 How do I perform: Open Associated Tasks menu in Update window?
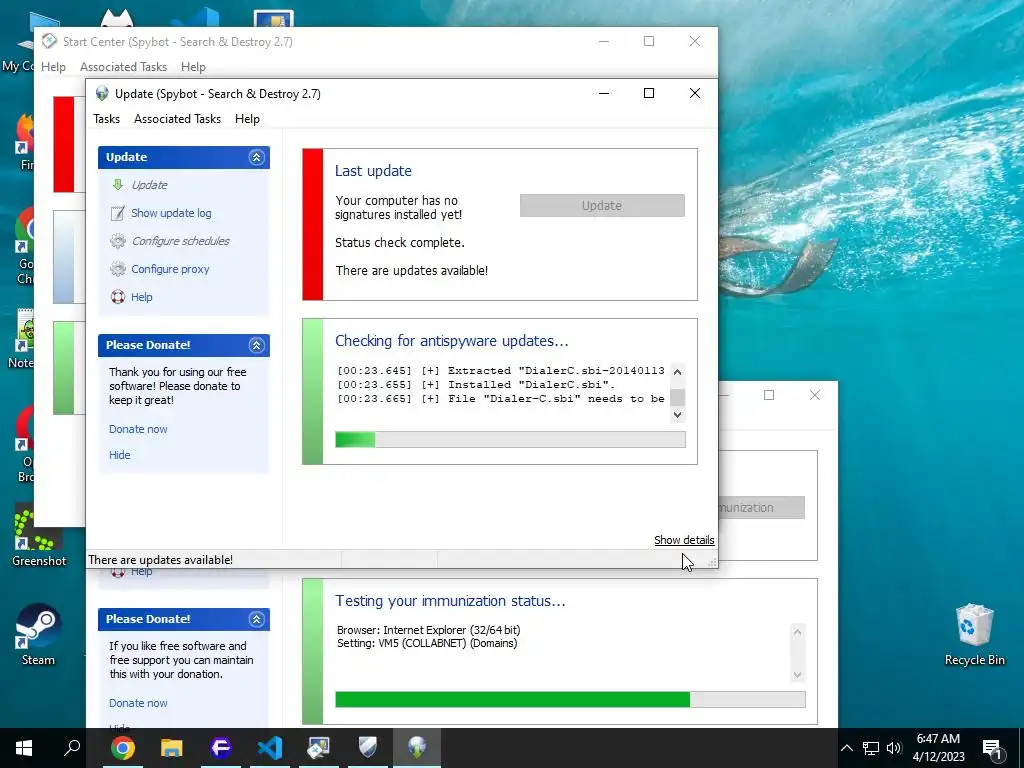point(178,119)
